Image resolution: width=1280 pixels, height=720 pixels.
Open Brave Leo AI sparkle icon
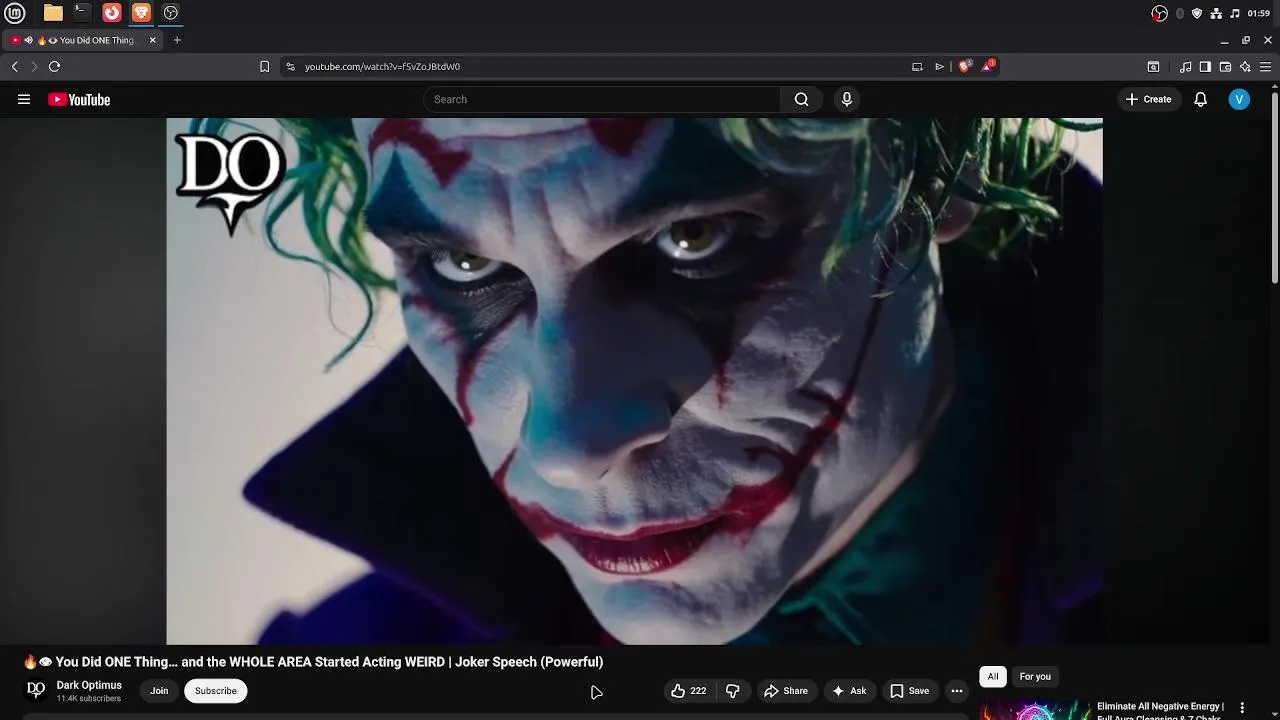[1245, 66]
